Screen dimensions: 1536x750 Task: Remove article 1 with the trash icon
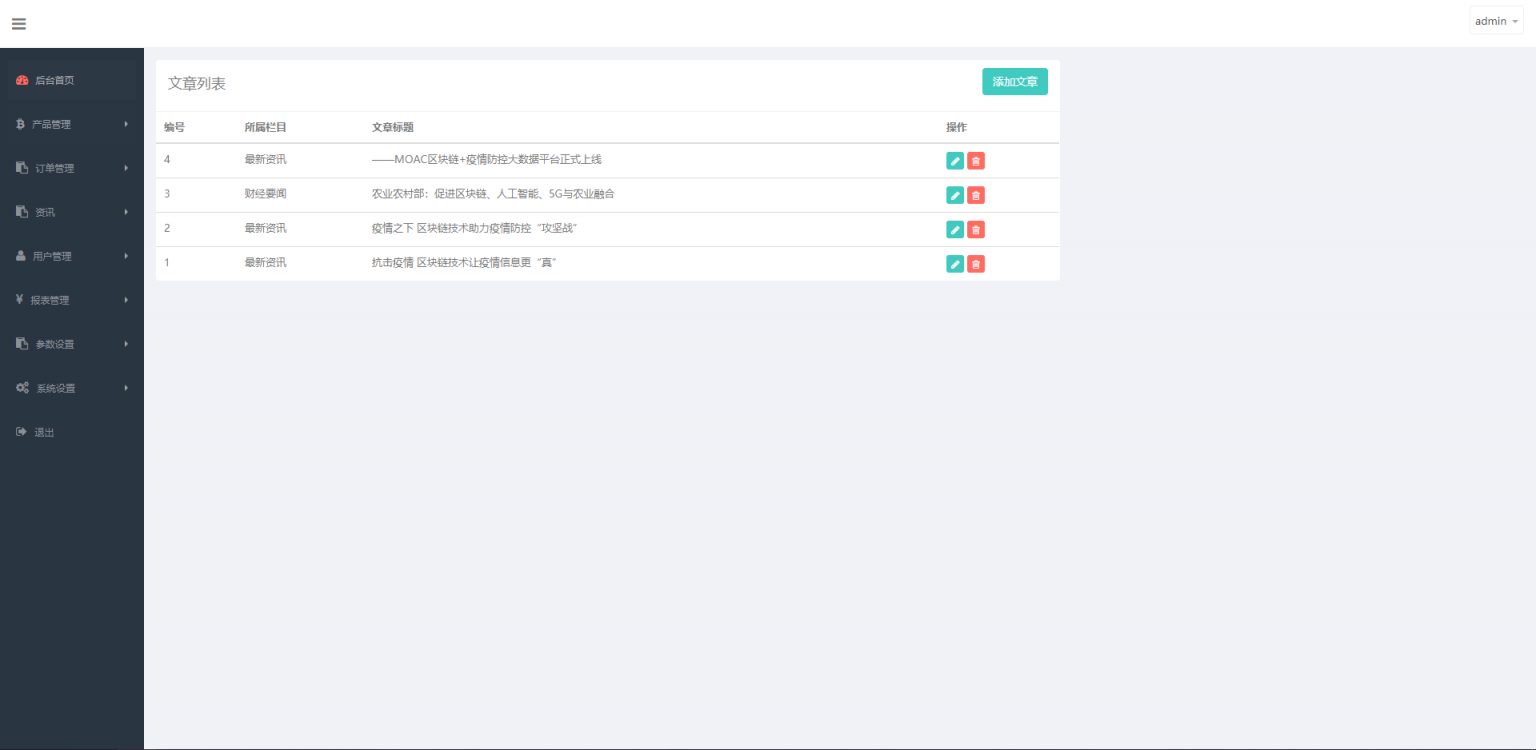(x=976, y=264)
